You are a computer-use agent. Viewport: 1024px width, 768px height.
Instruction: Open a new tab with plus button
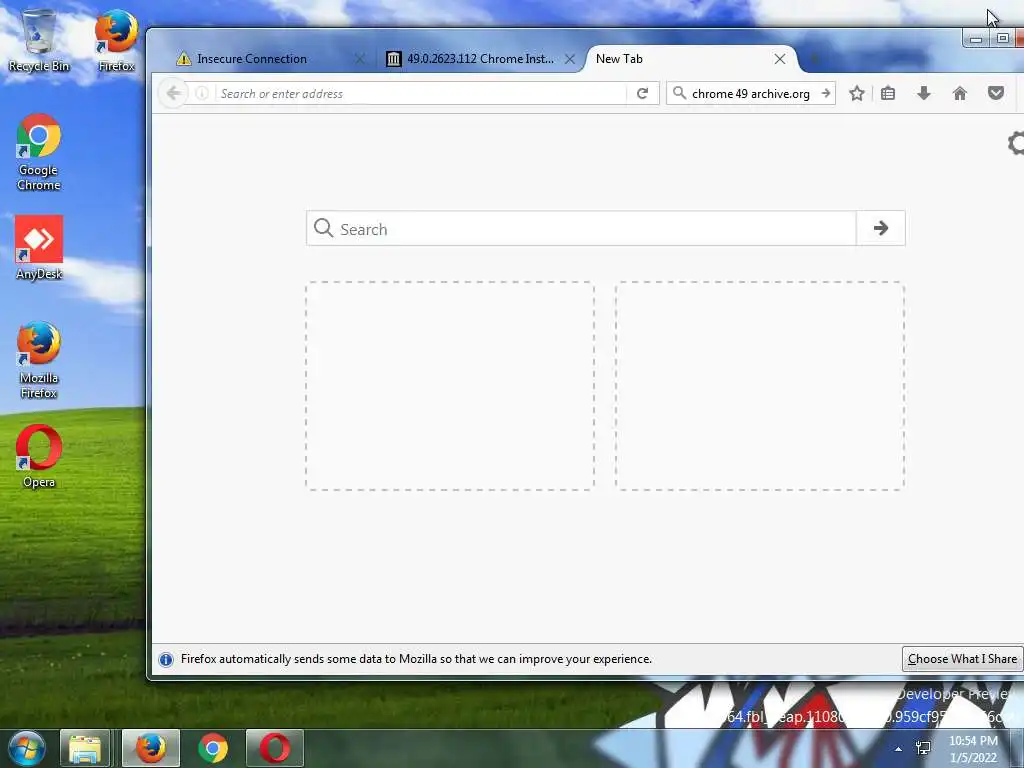click(814, 59)
